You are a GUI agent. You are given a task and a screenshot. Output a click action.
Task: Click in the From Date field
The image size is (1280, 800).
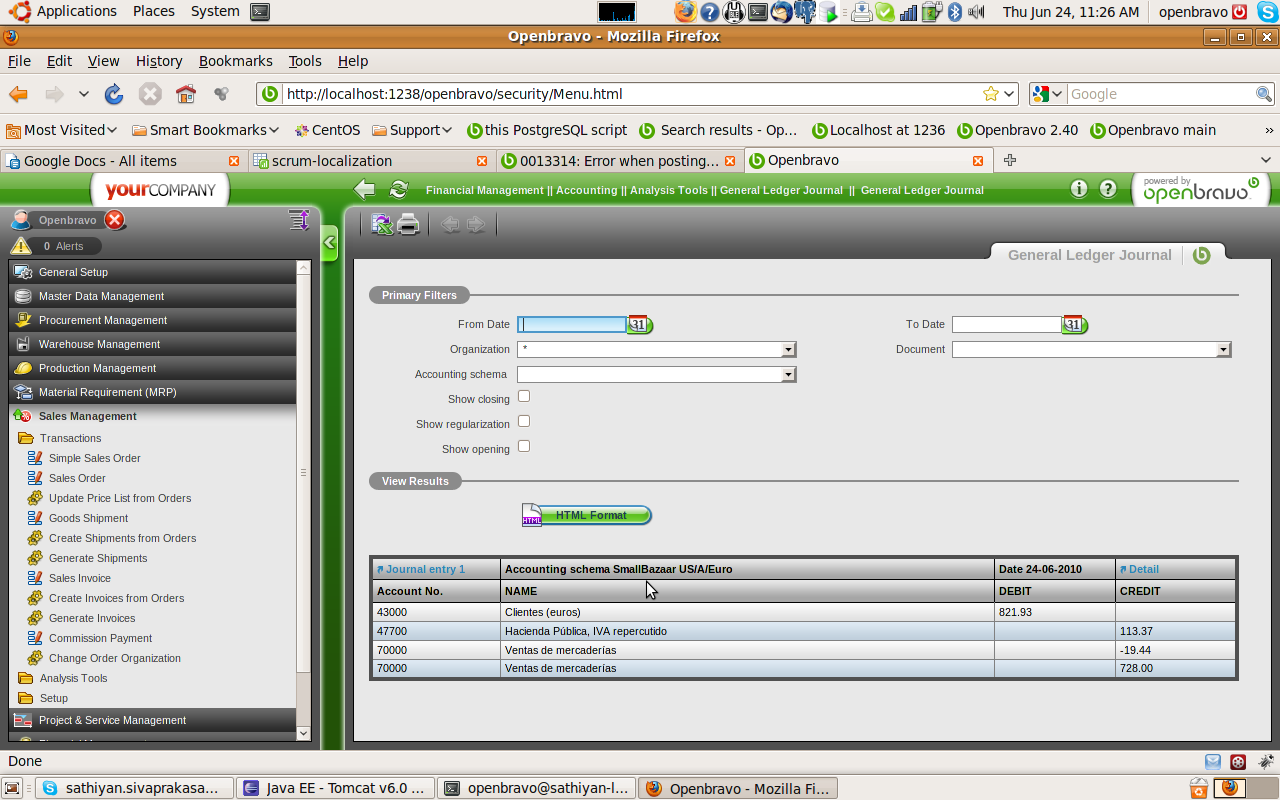point(572,324)
